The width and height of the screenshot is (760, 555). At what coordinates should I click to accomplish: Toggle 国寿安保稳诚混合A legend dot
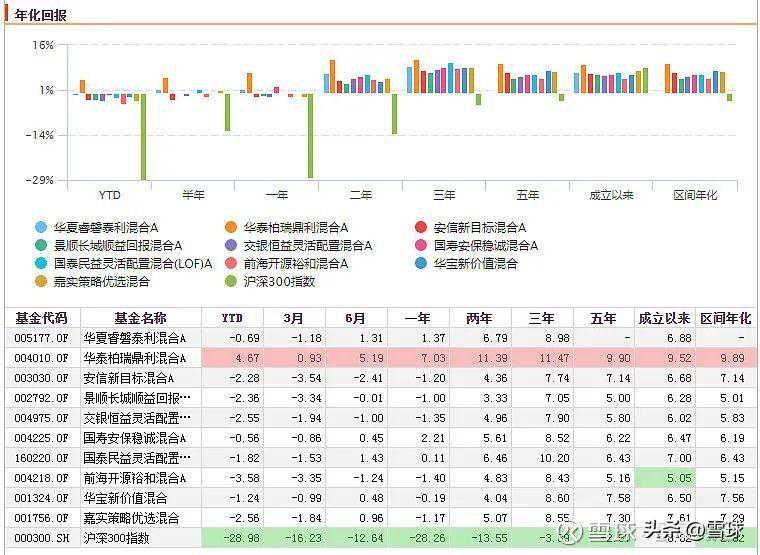(x=421, y=245)
